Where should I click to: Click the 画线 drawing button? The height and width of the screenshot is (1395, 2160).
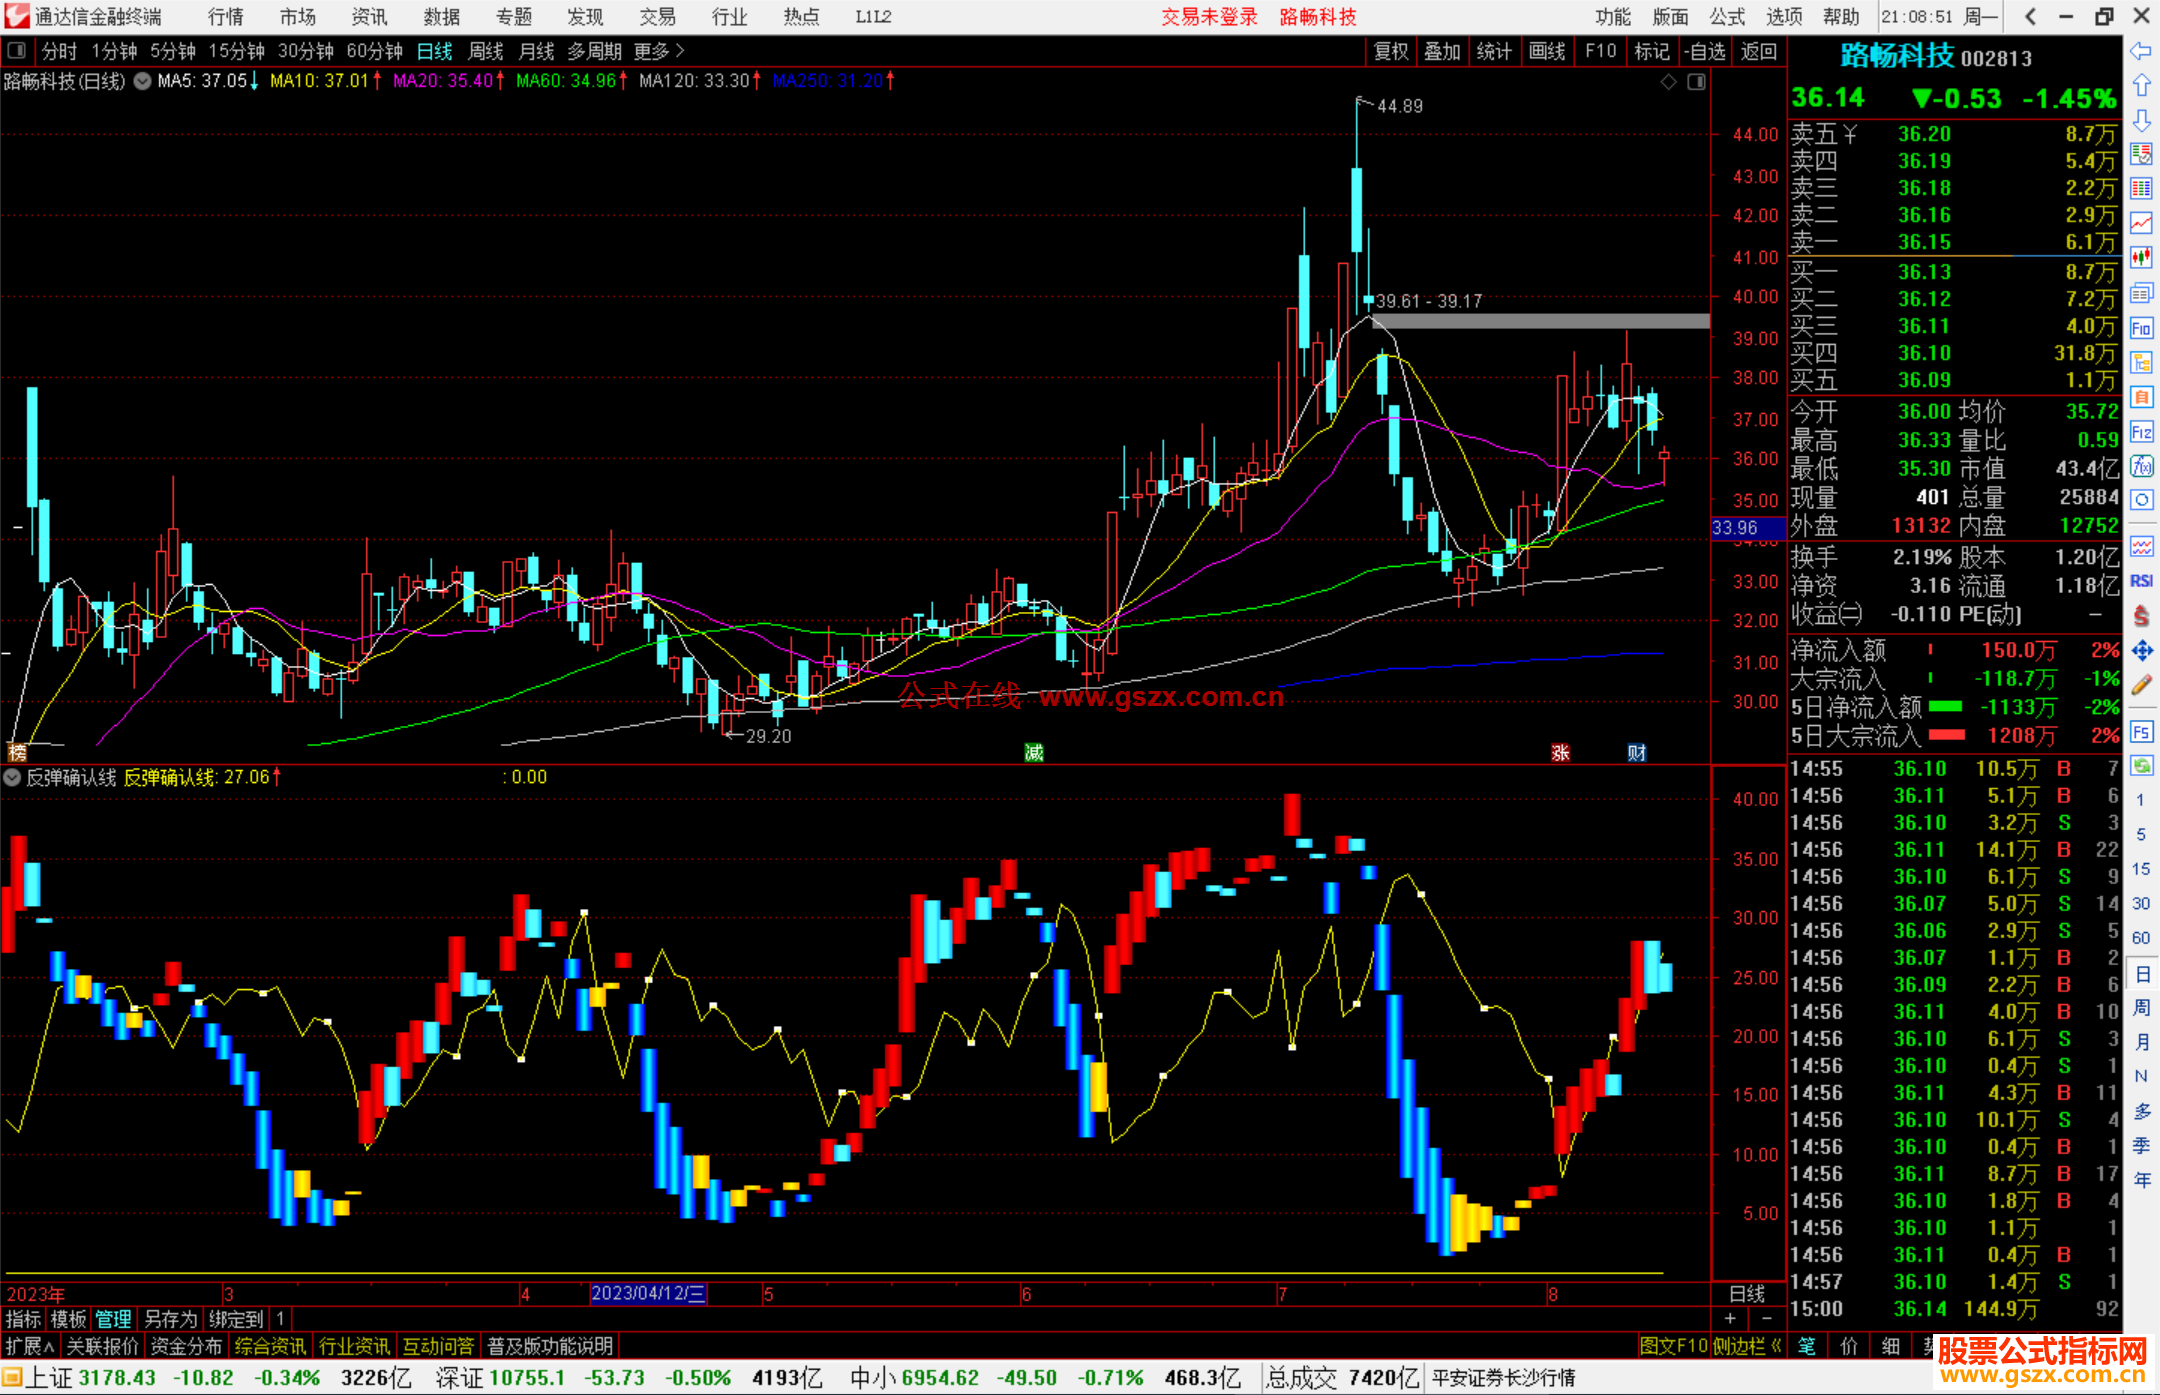pyautogui.click(x=1546, y=51)
